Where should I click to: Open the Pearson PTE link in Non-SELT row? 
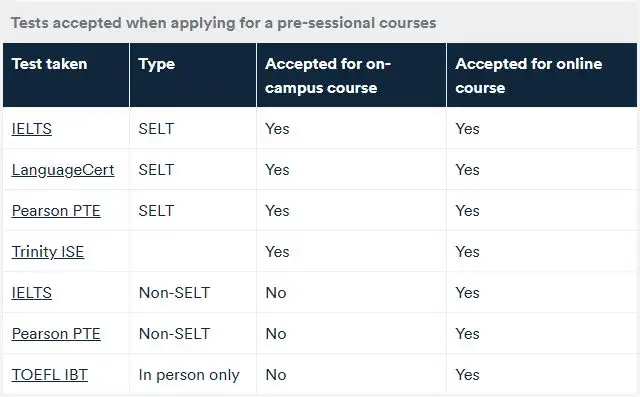[x=56, y=334]
